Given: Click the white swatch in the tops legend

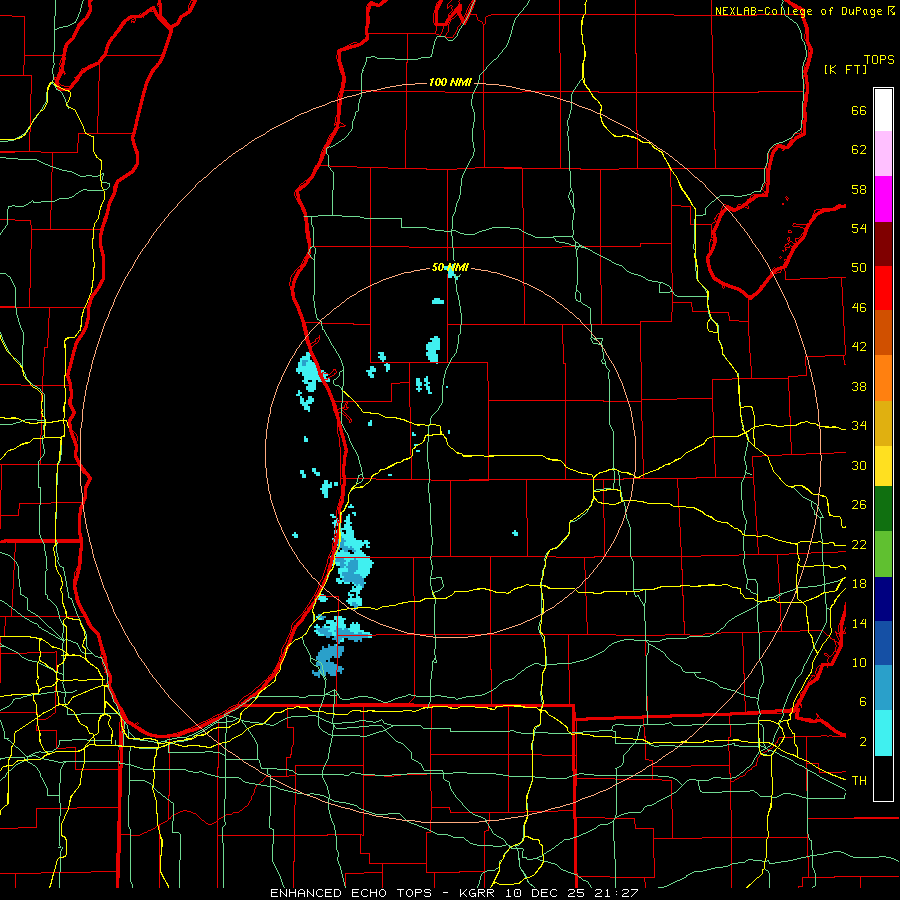Looking at the screenshot, I should coord(883,110).
